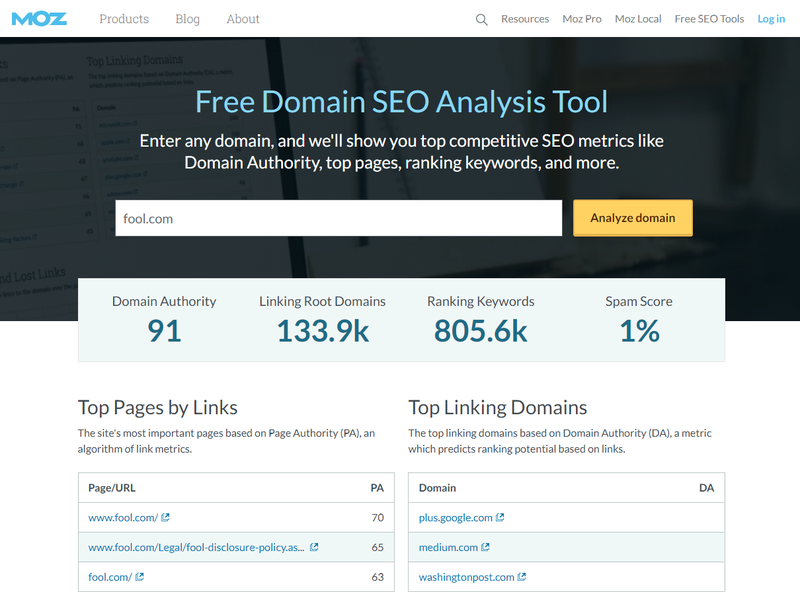Select the Ranking Keywords value 805.6k
The image size is (800, 592).
[481, 331]
